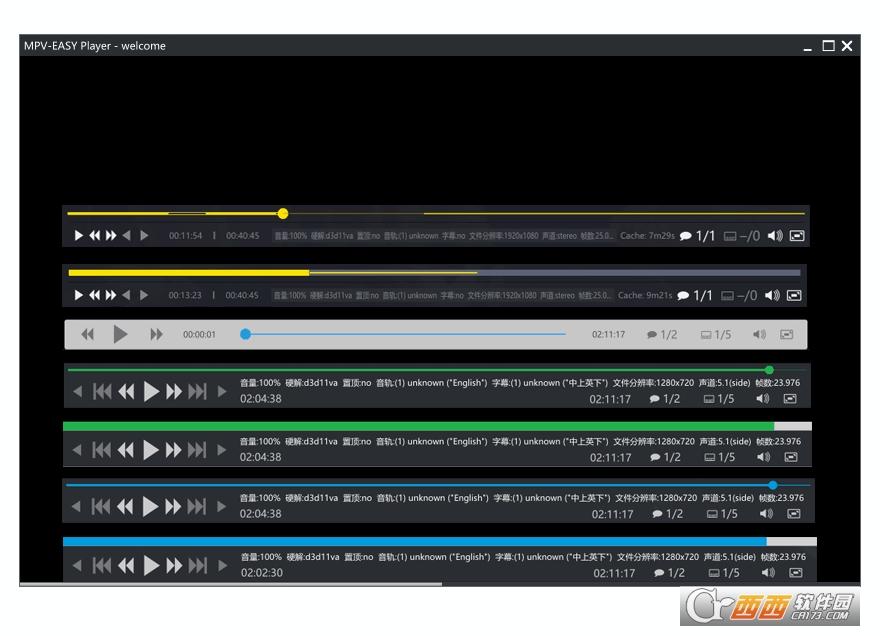Mute volume under the thin green seekbar
The height and width of the screenshot is (636, 880).
pos(763,399)
